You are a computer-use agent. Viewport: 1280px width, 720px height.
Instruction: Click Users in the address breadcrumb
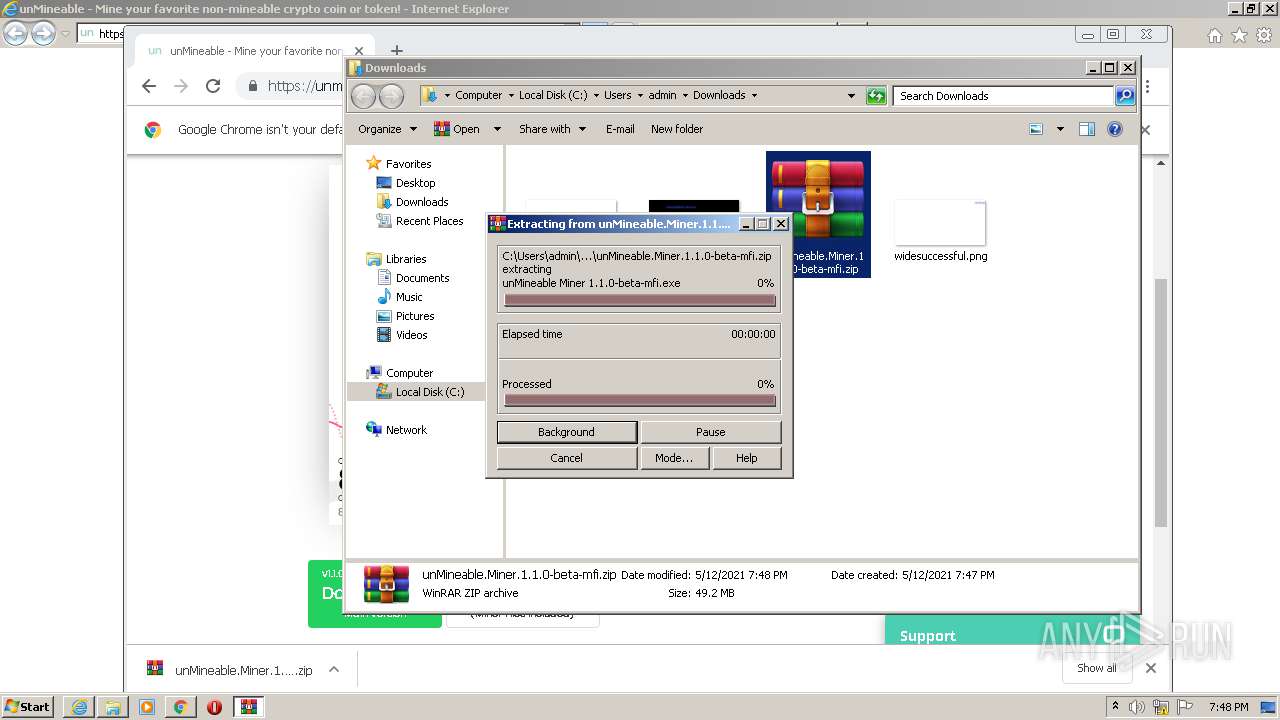point(617,95)
